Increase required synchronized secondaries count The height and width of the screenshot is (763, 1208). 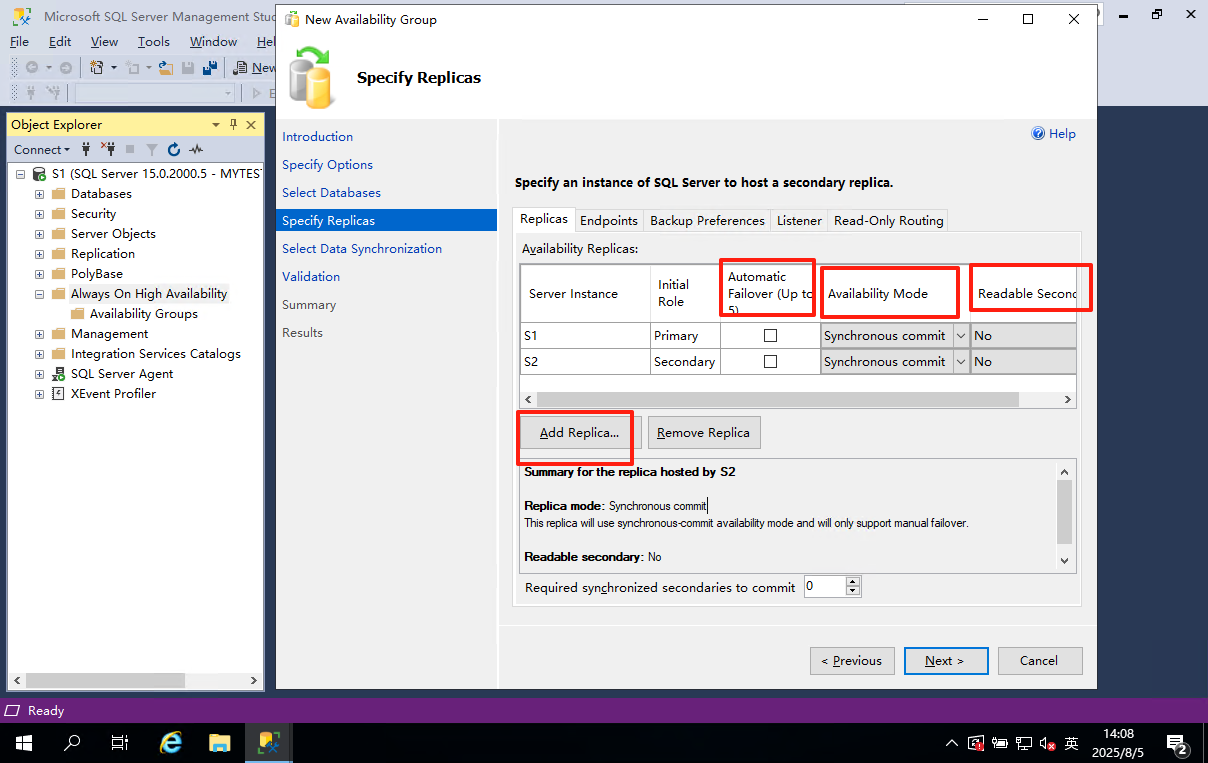tap(853, 582)
